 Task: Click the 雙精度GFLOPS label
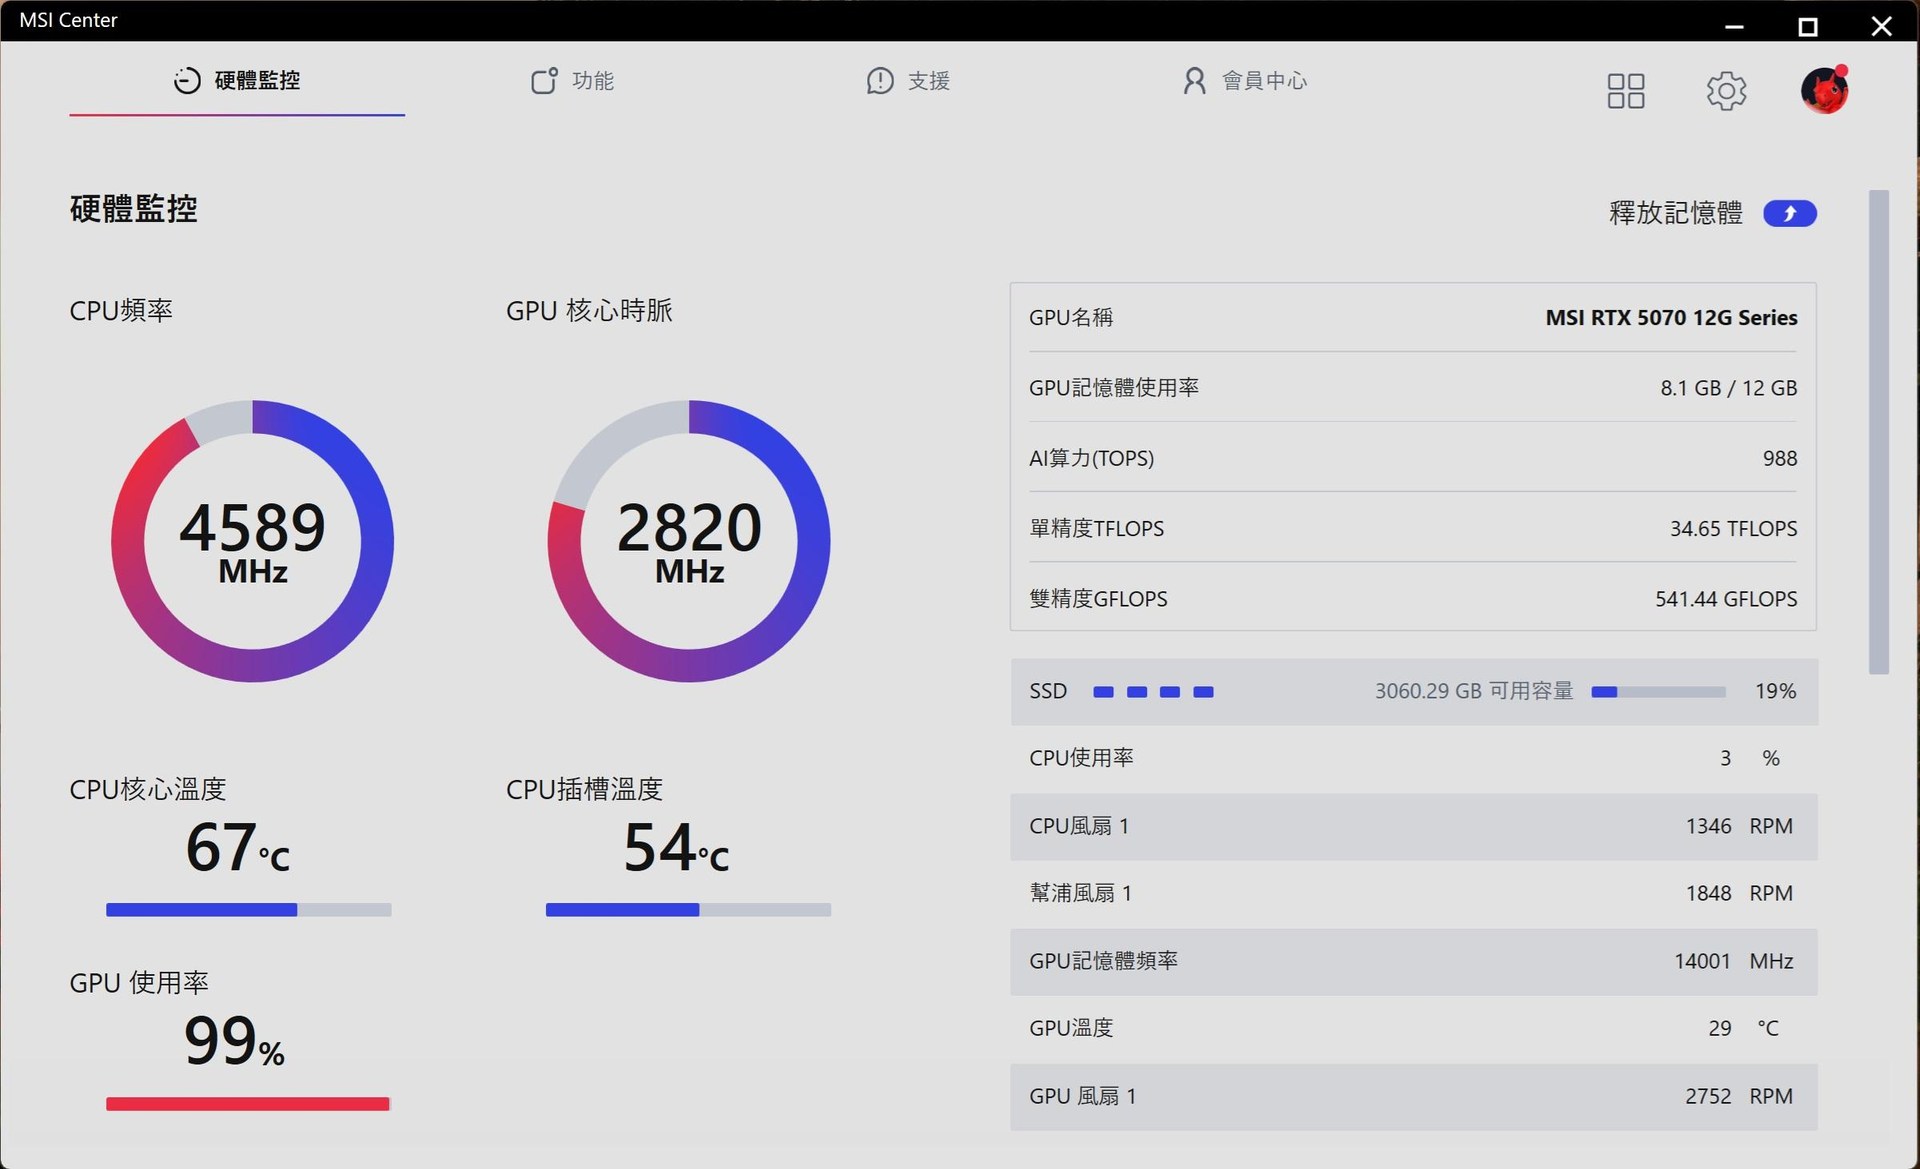1098,599
